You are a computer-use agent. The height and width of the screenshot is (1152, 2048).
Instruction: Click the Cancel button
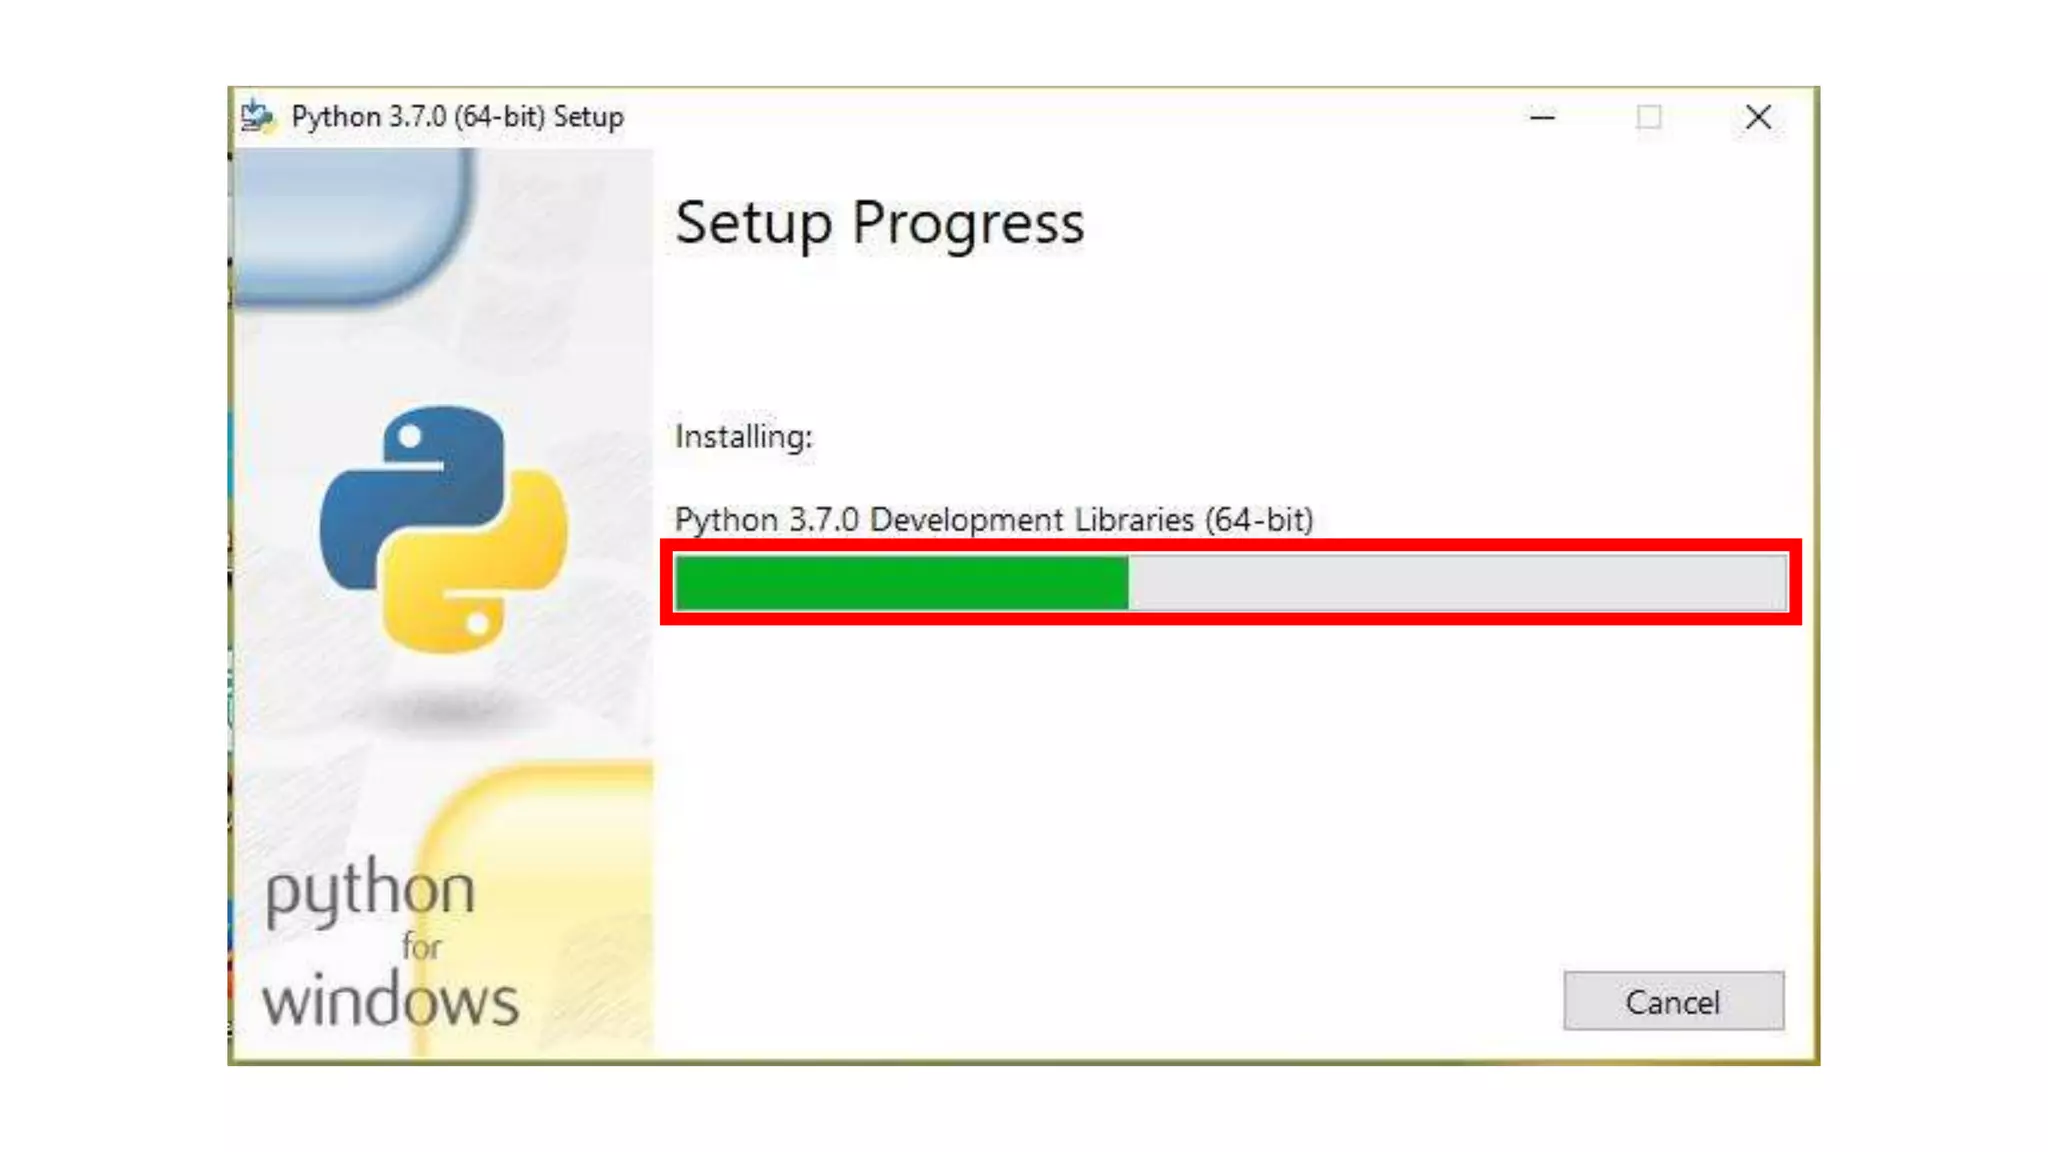coord(1673,1001)
